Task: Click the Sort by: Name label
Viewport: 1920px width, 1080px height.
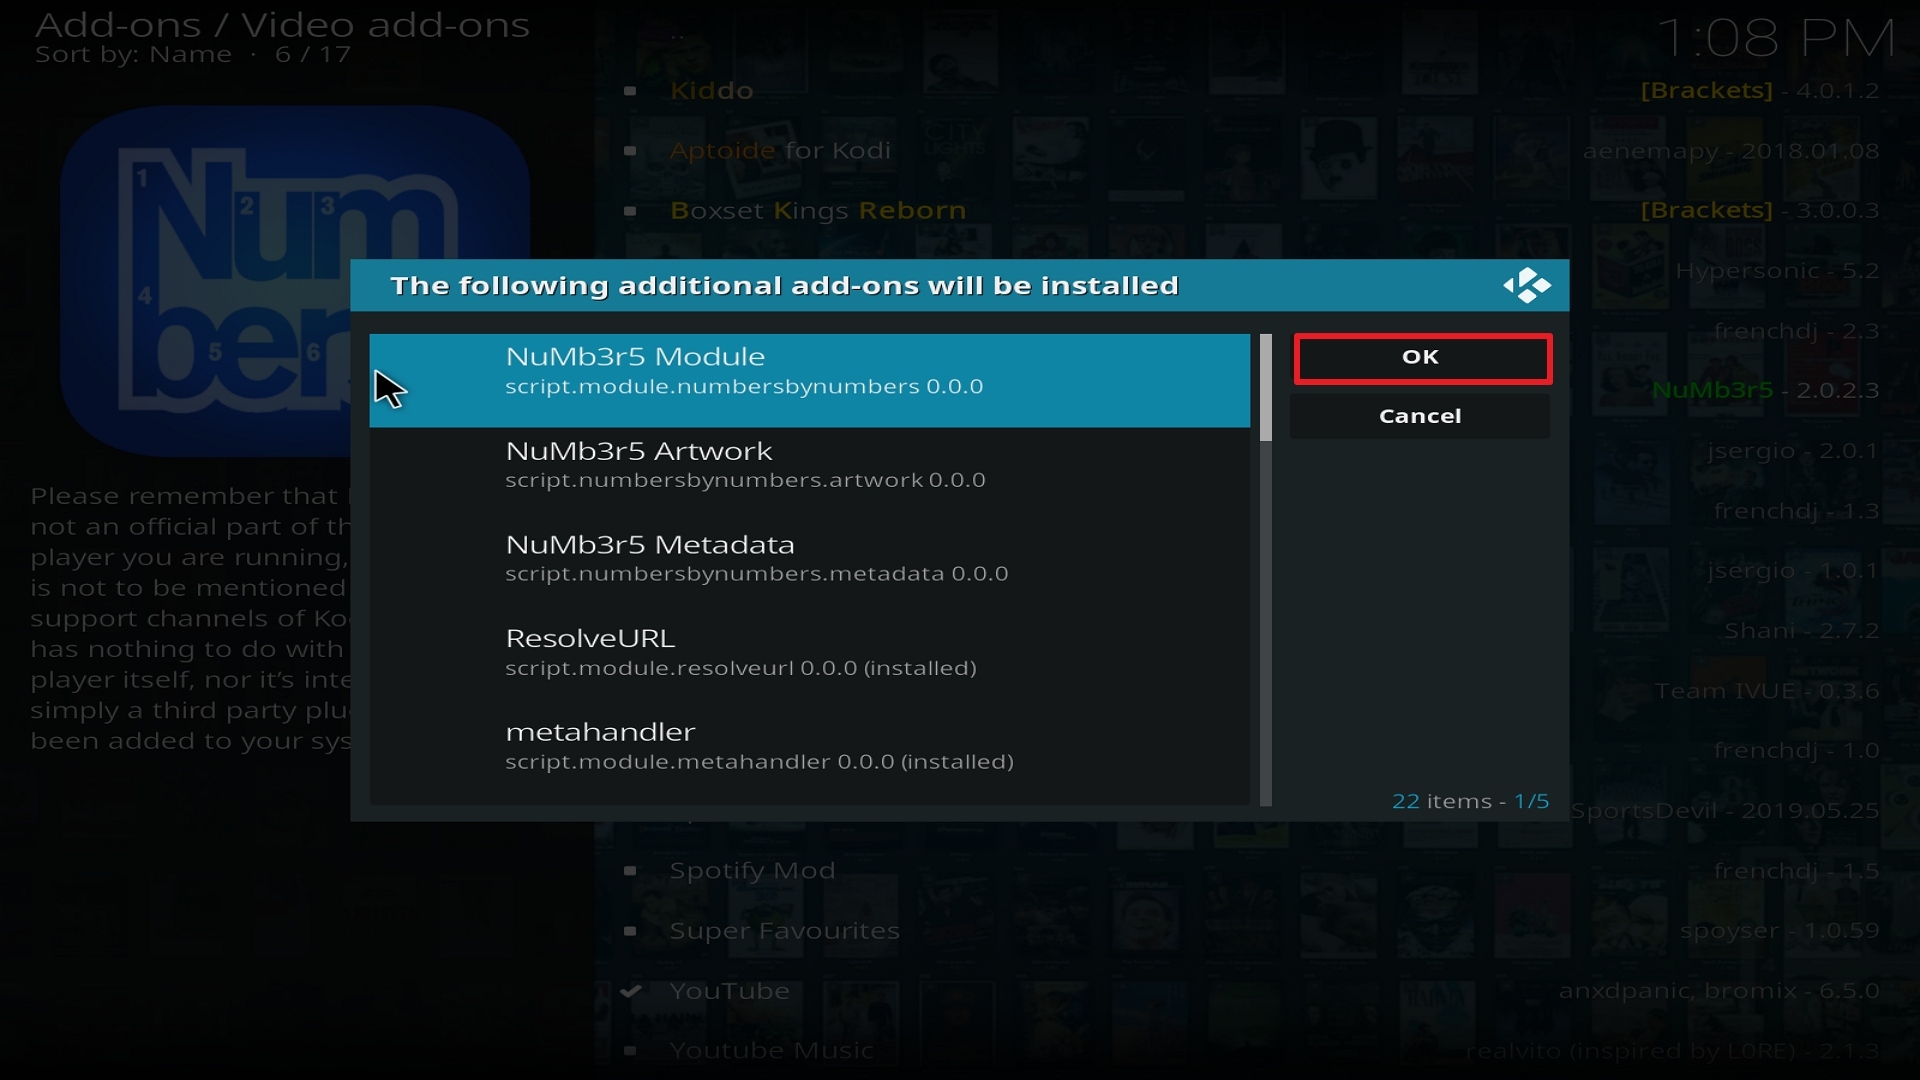Action: [133, 54]
